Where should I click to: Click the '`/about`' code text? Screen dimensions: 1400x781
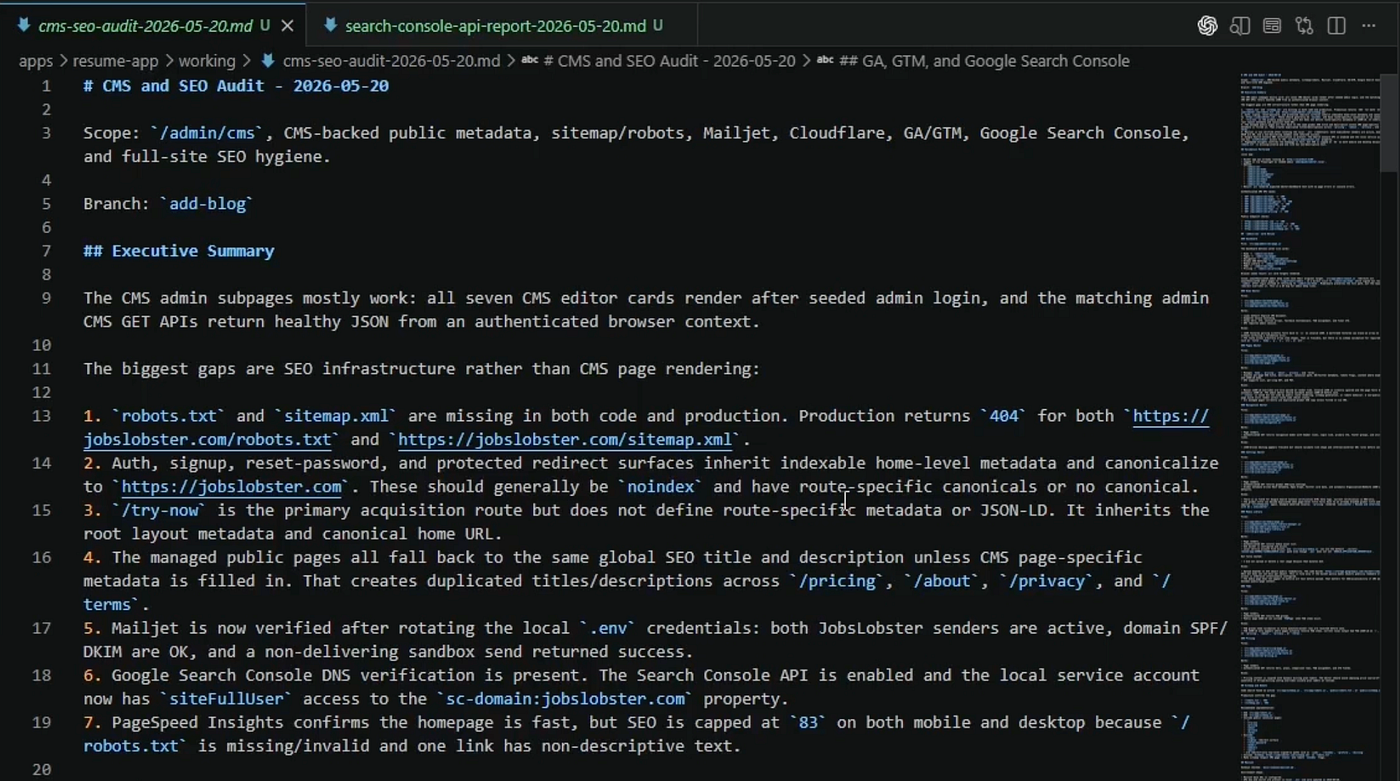(940, 581)
